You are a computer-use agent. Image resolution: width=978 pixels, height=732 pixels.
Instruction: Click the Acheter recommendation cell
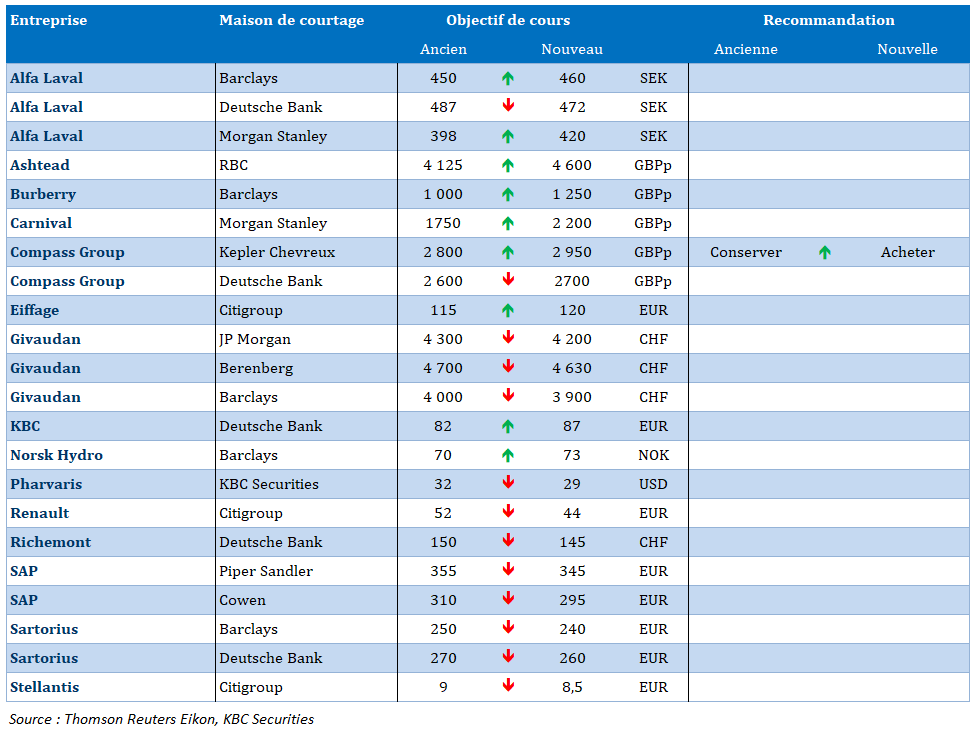pyautogui.click(x=907, y=252)
